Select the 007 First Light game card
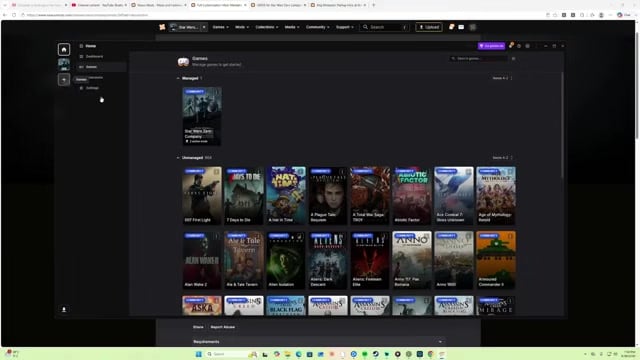The image size is (640, 360). click(202, 196)
